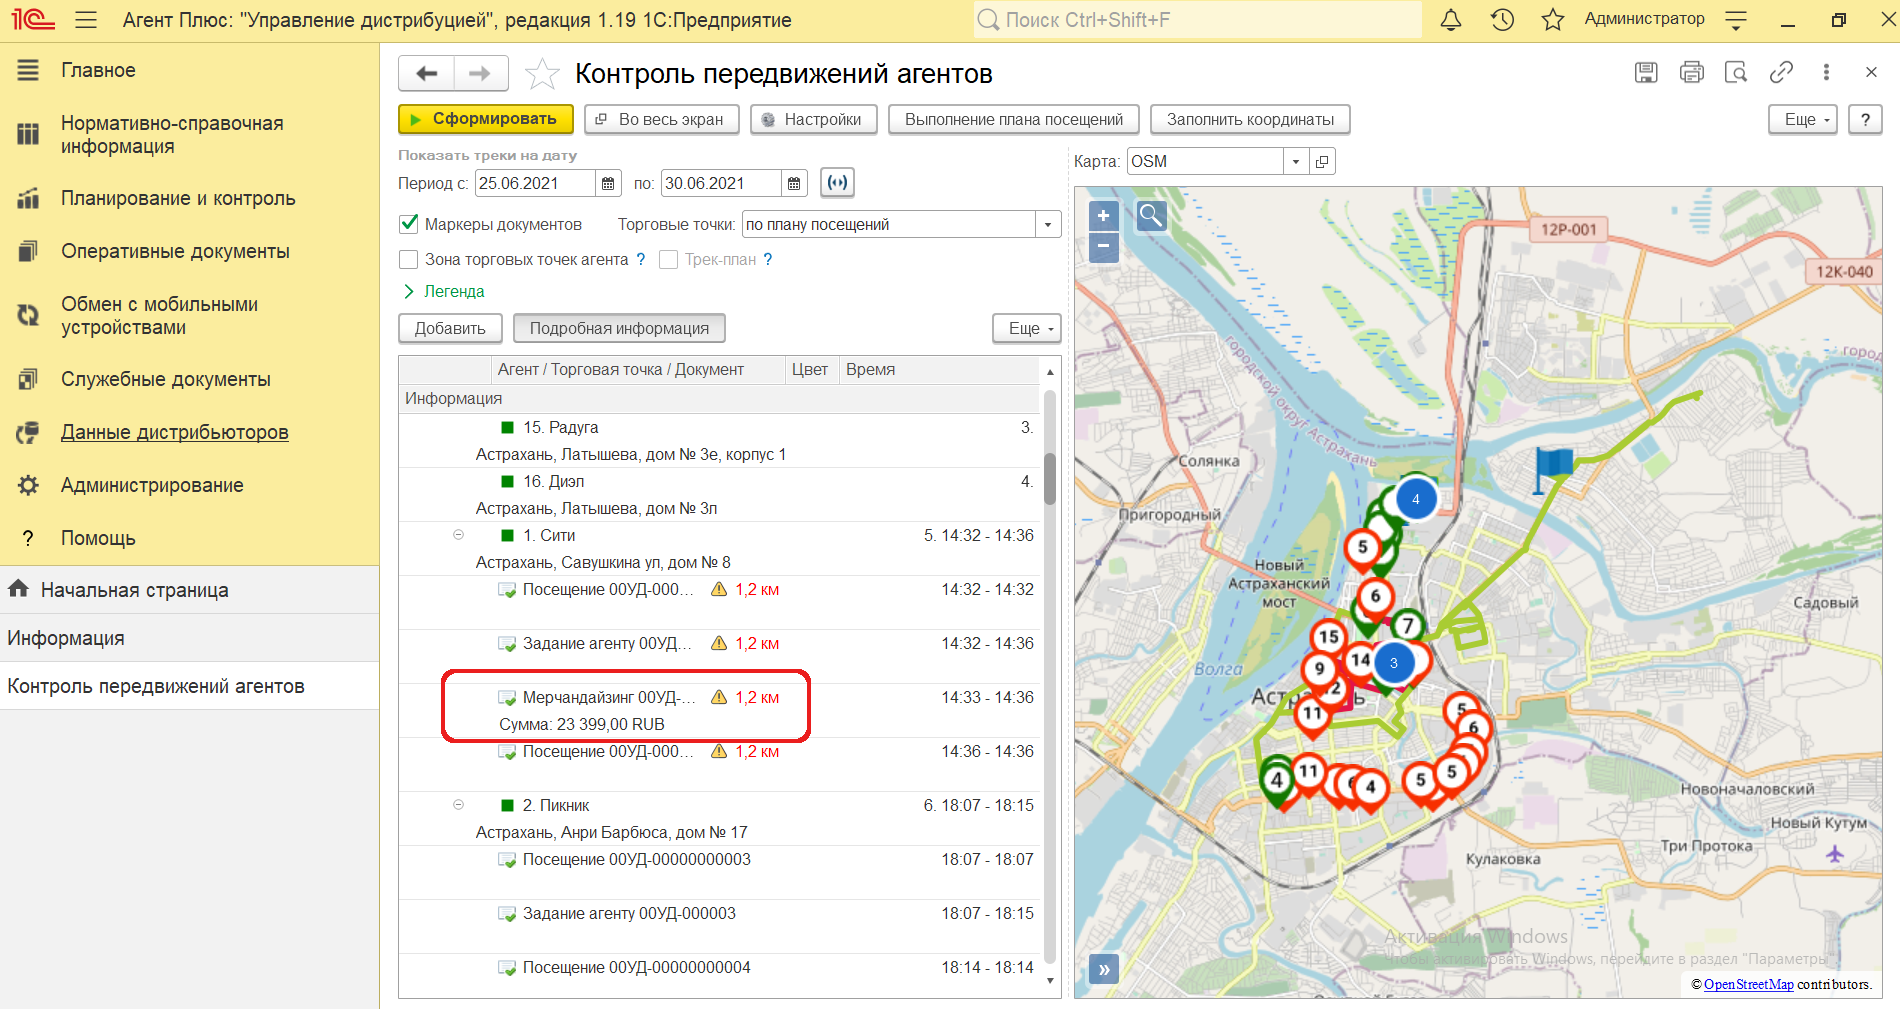The image size is (1900, 1009).
Task: Click Заполнить координаты button
Action: [x=1250, y=119]
